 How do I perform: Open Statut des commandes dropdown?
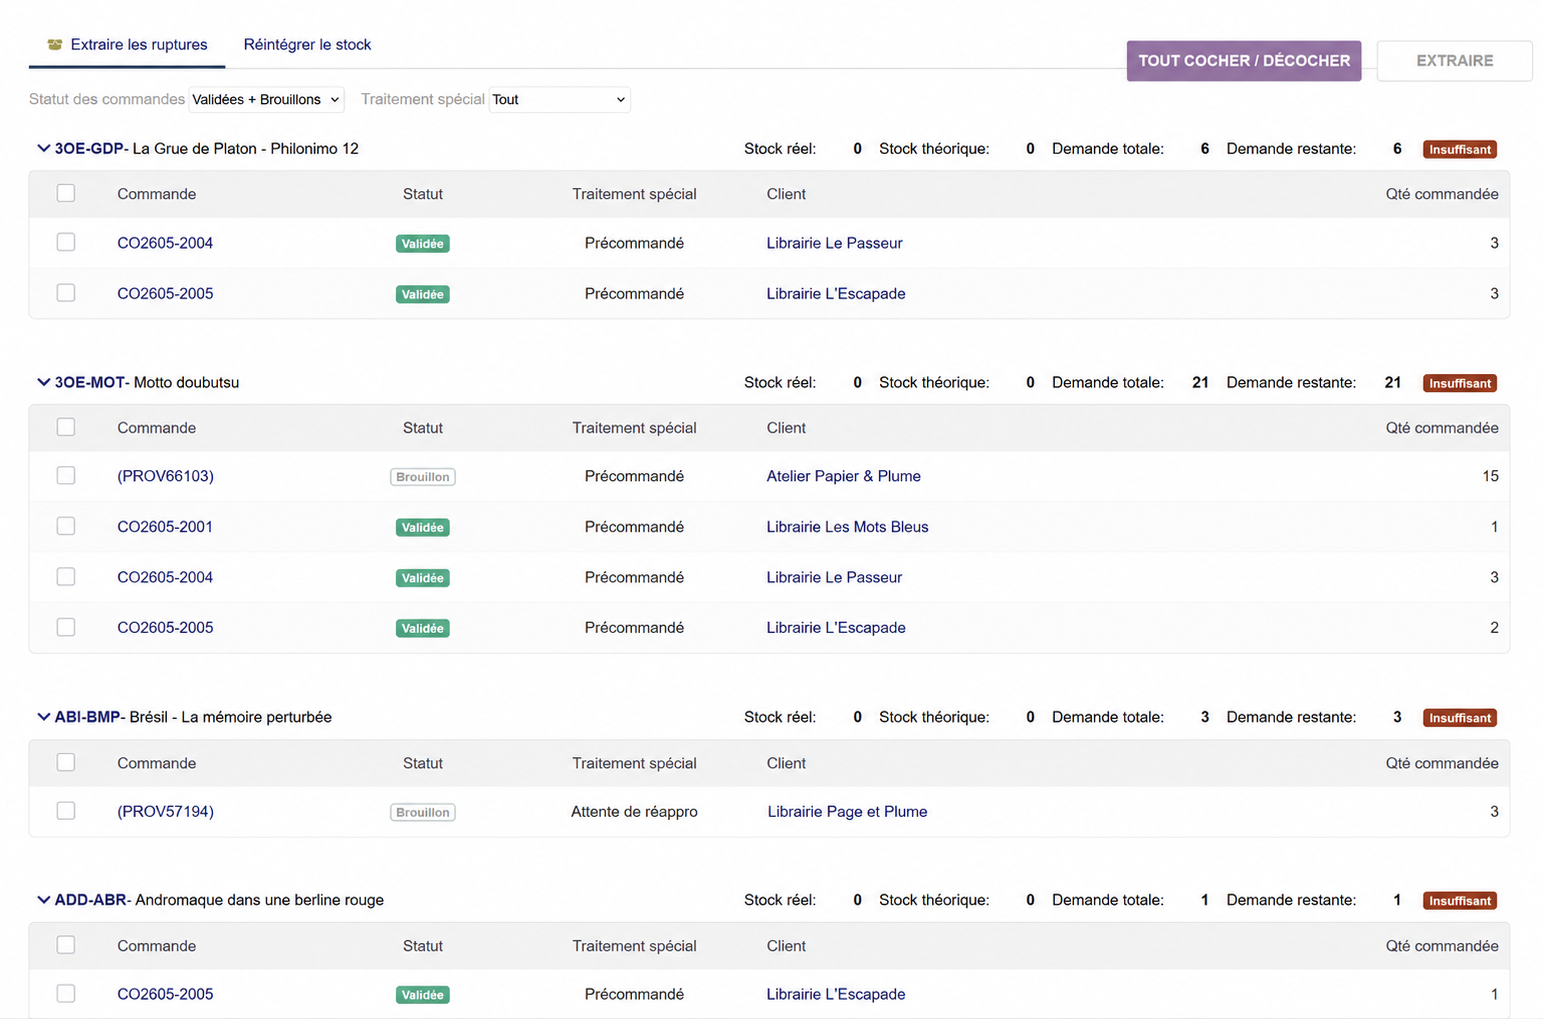coord(266,99)
